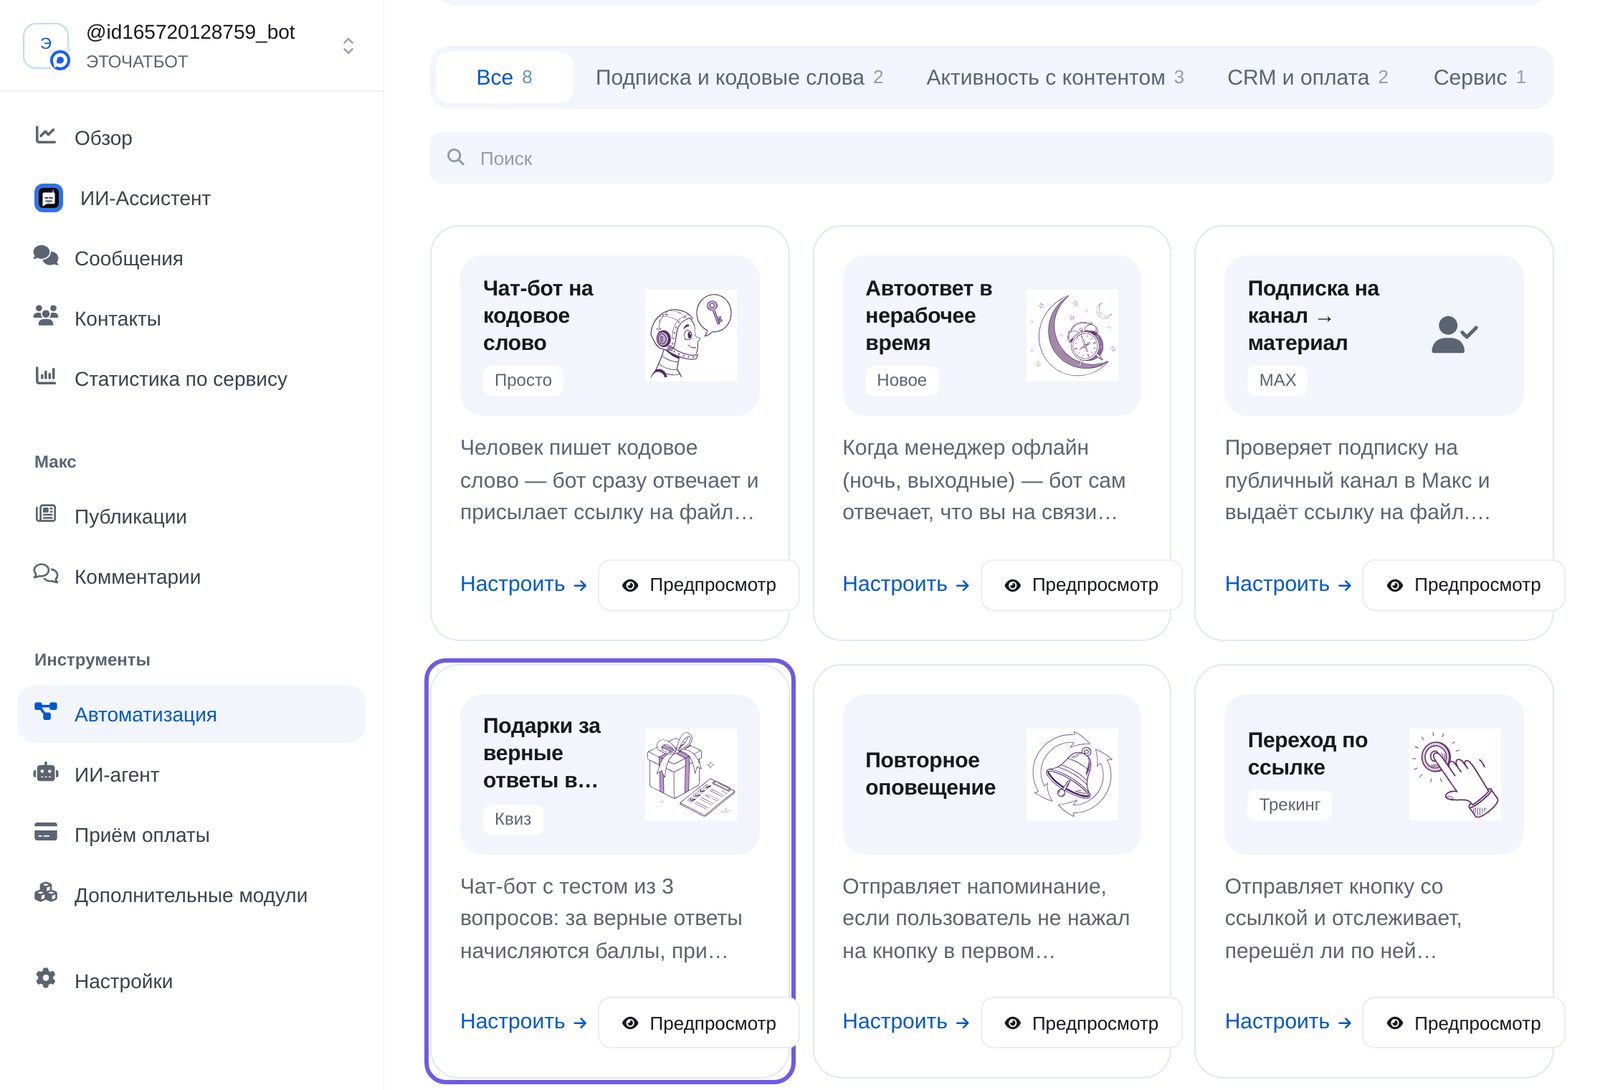Click the gift box illustration
This screenshot has width=1600, height=1090.
[x=691, y=774]
